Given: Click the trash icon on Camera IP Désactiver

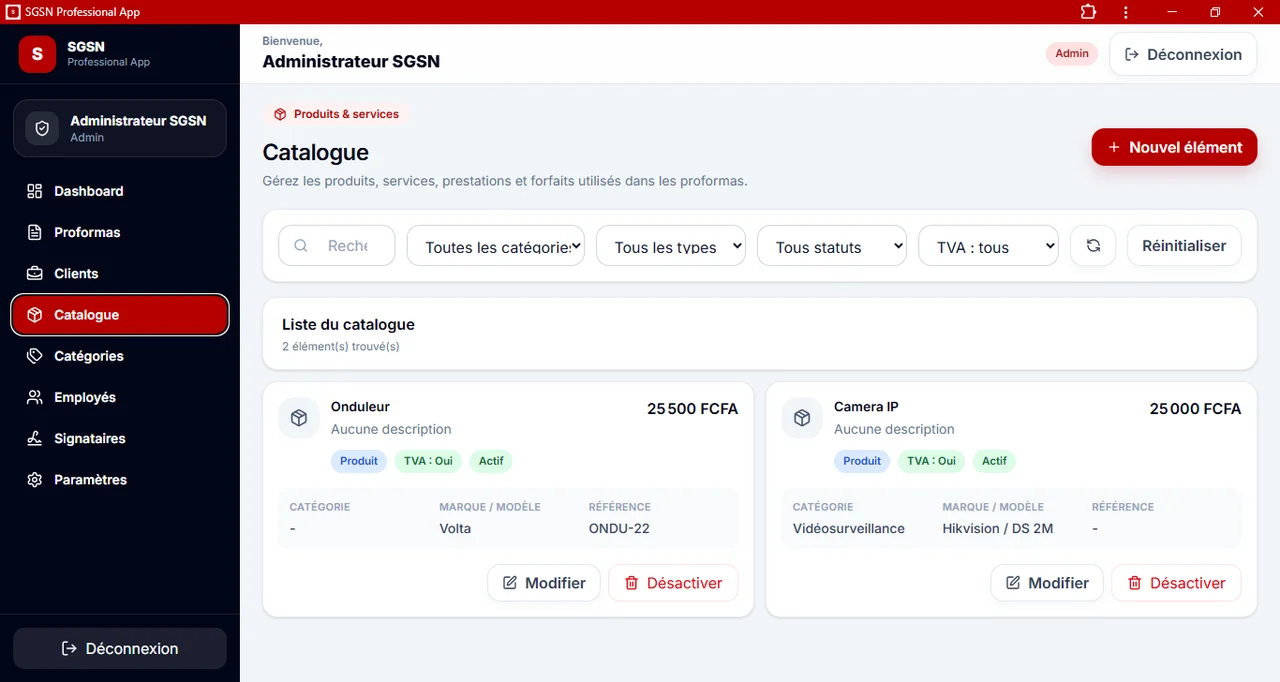Looking at the screenshot, I should click(x=1134, y=583).
